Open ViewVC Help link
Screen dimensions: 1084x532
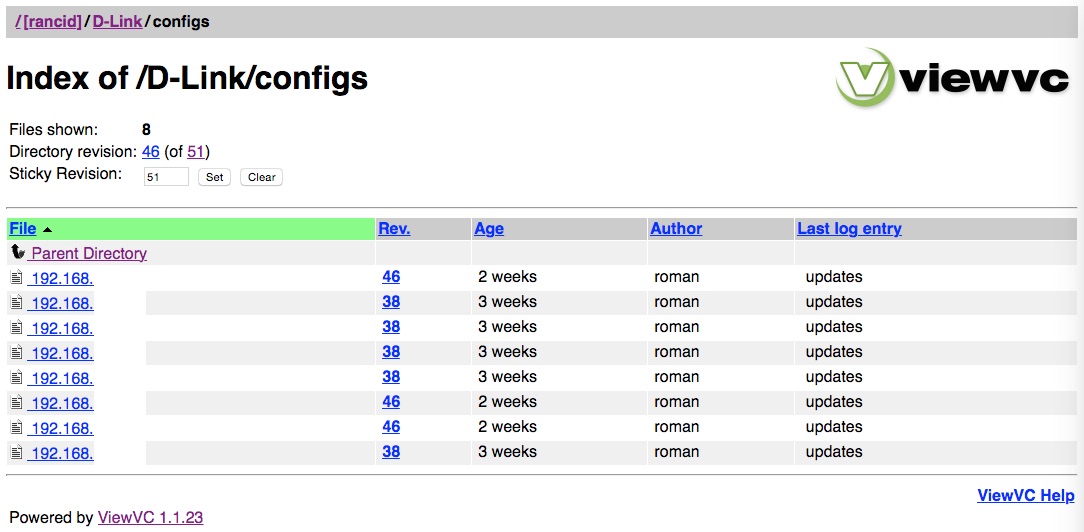[1025, 495]
